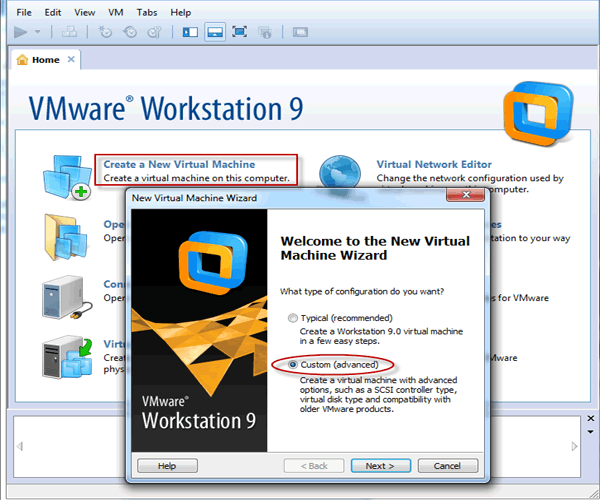This screenshot has height=500, width=600.
Task: Click the Unity mode toolbar icon
Action: pyautogui.click(x=264, y=32)
